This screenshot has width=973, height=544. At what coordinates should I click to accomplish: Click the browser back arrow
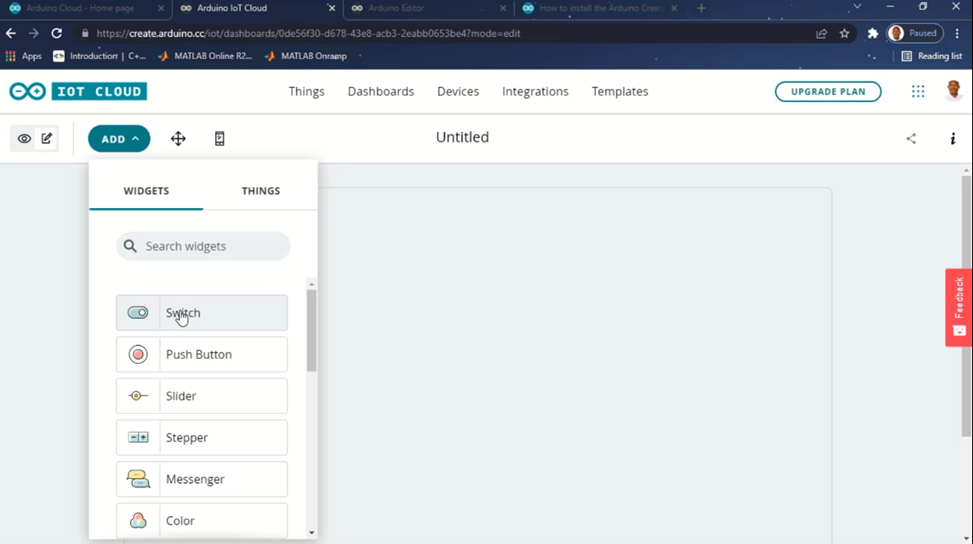click(x=11, y=33)
